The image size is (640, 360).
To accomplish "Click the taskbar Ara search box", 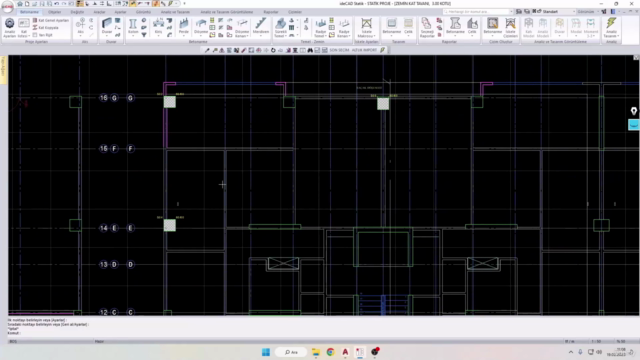I will [x=291, y=352].
